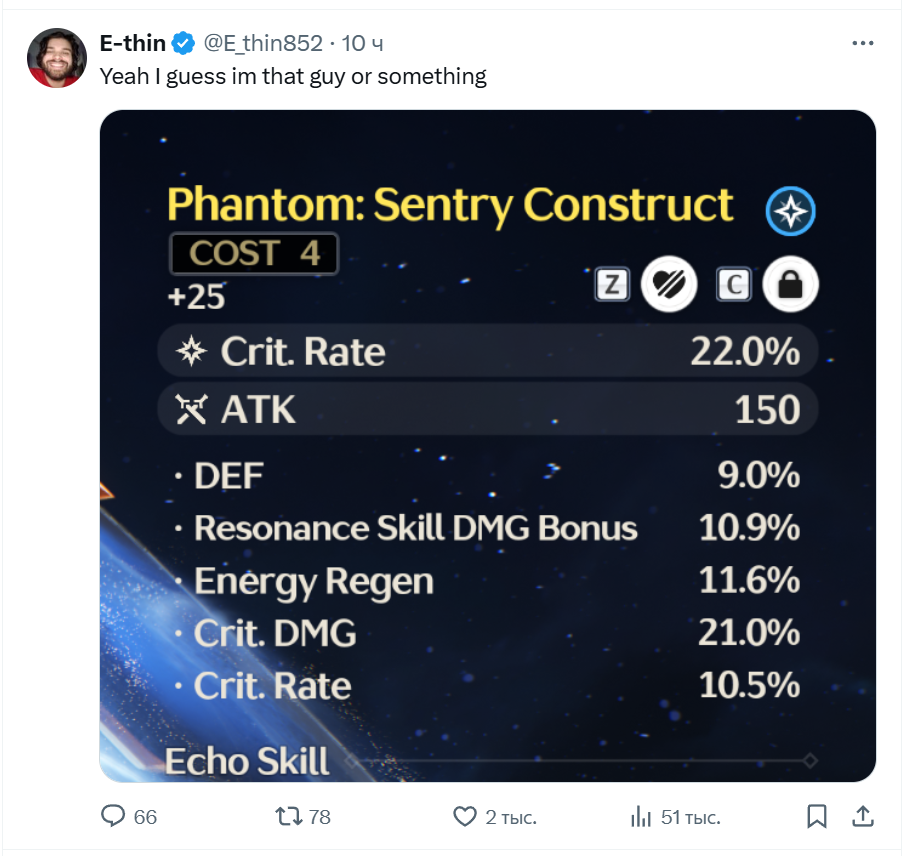921x856 pixels.
Task: Open the Phantom: Sentry Construct image
Action: [x=488, y=445]
